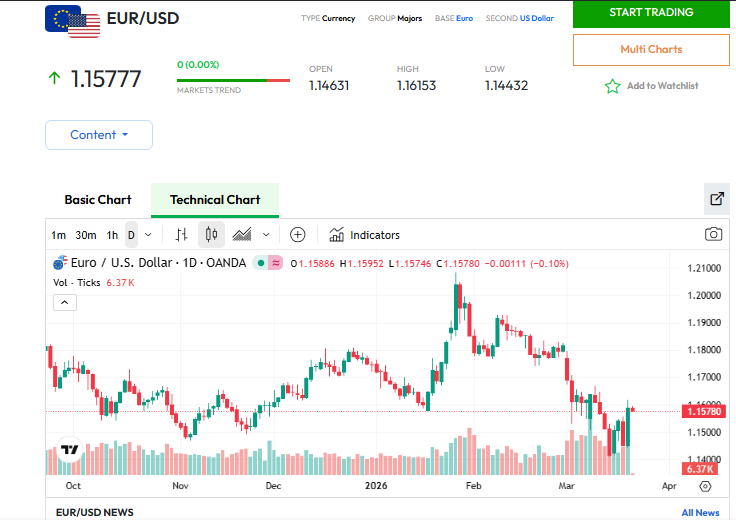
Task: Select the candlestick chart style icon
Action: coord(211,235)
